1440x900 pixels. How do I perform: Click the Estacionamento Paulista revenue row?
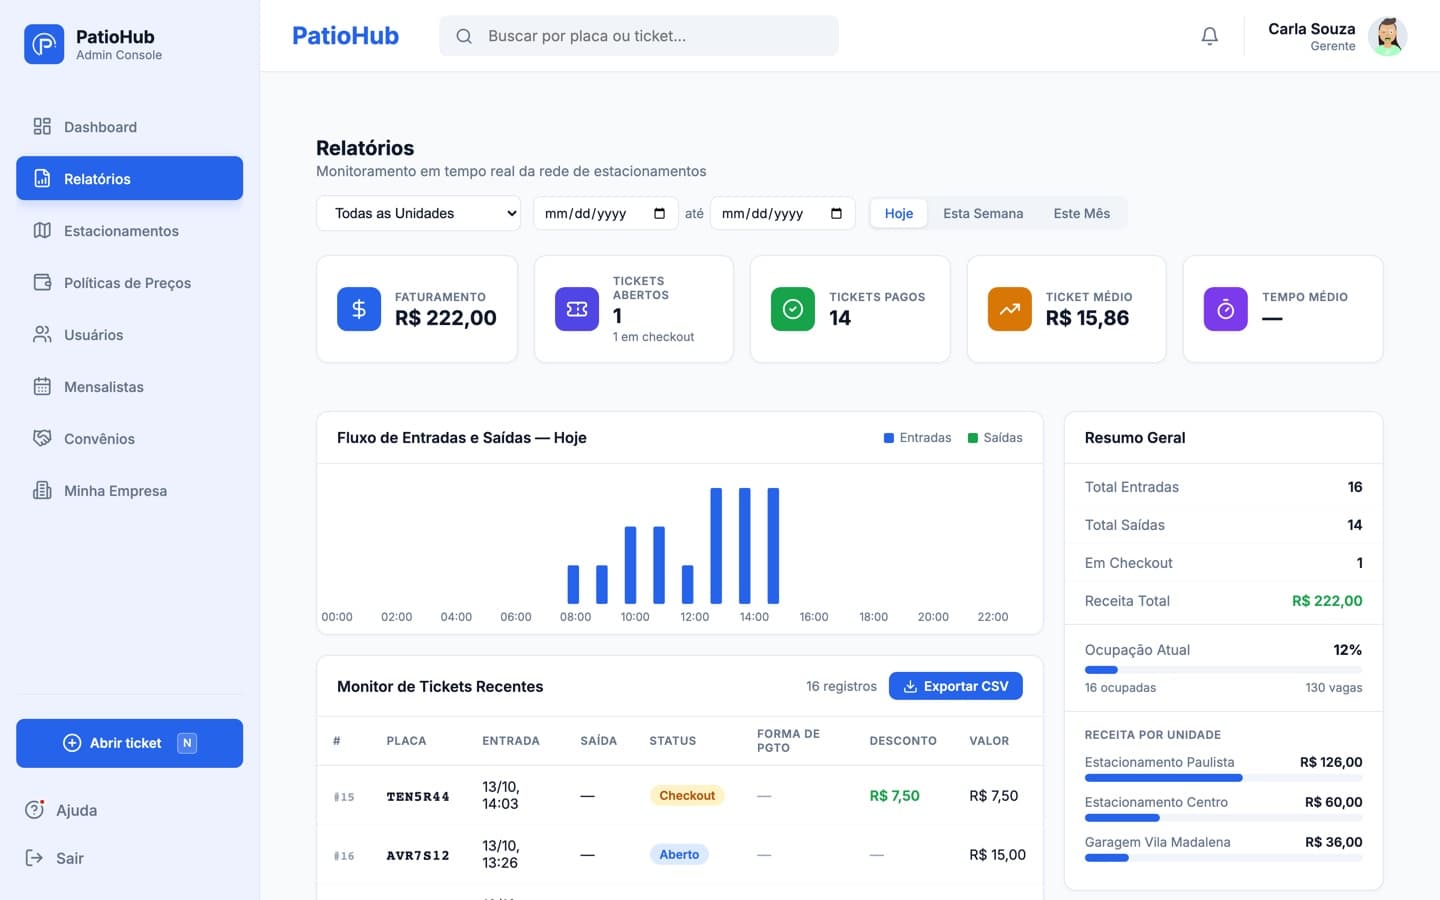[1223, 768]
